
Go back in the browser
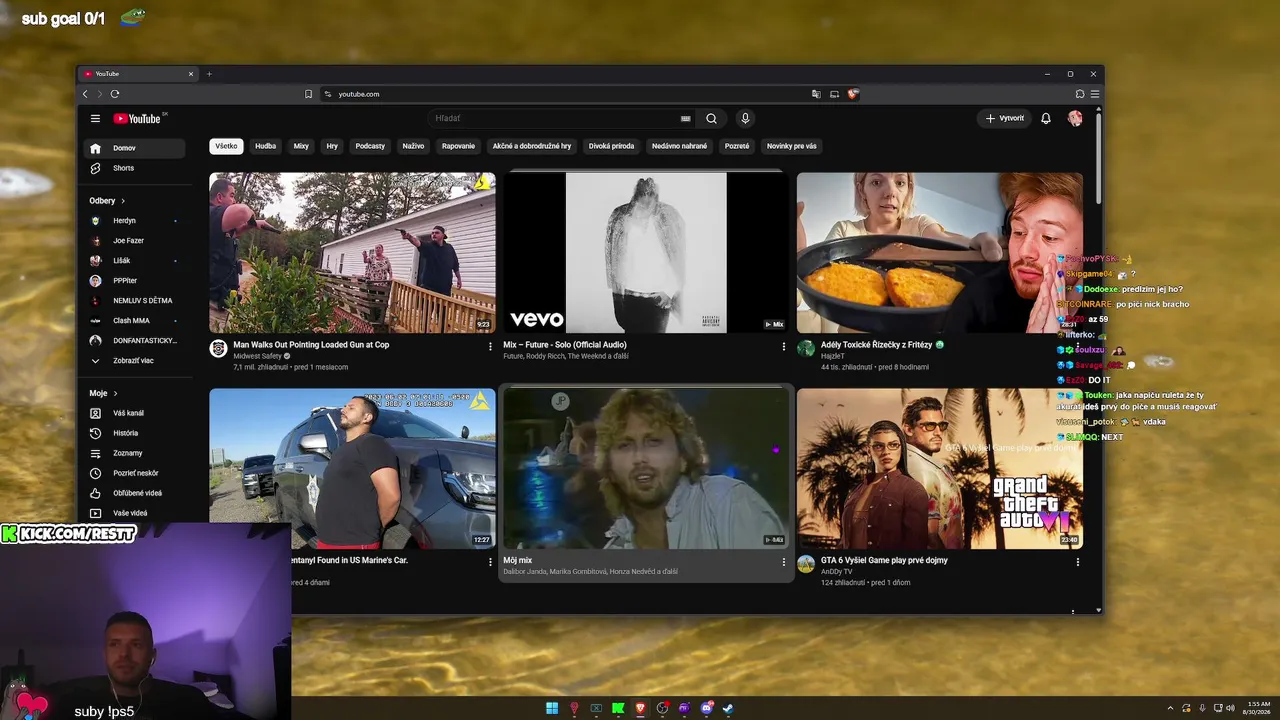[85, 94]
